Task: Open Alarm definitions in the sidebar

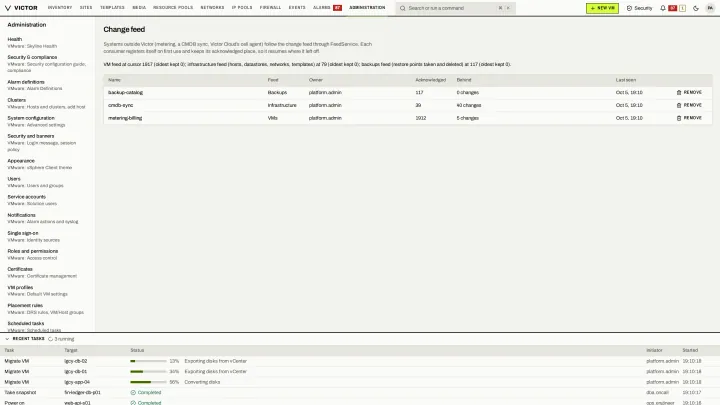Action: (47, 85)
